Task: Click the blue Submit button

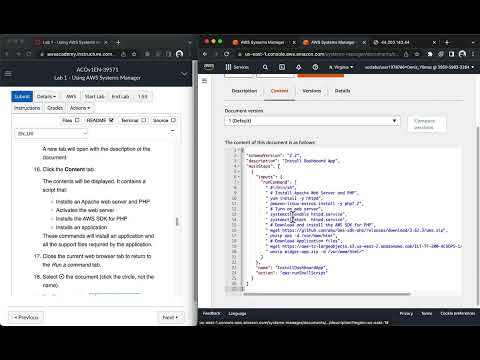Action: 22,96
